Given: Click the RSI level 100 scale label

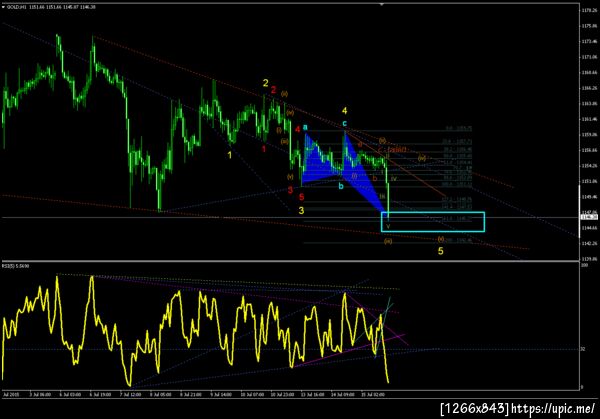Looking at the screenshot, I should (x=584, y=265).
